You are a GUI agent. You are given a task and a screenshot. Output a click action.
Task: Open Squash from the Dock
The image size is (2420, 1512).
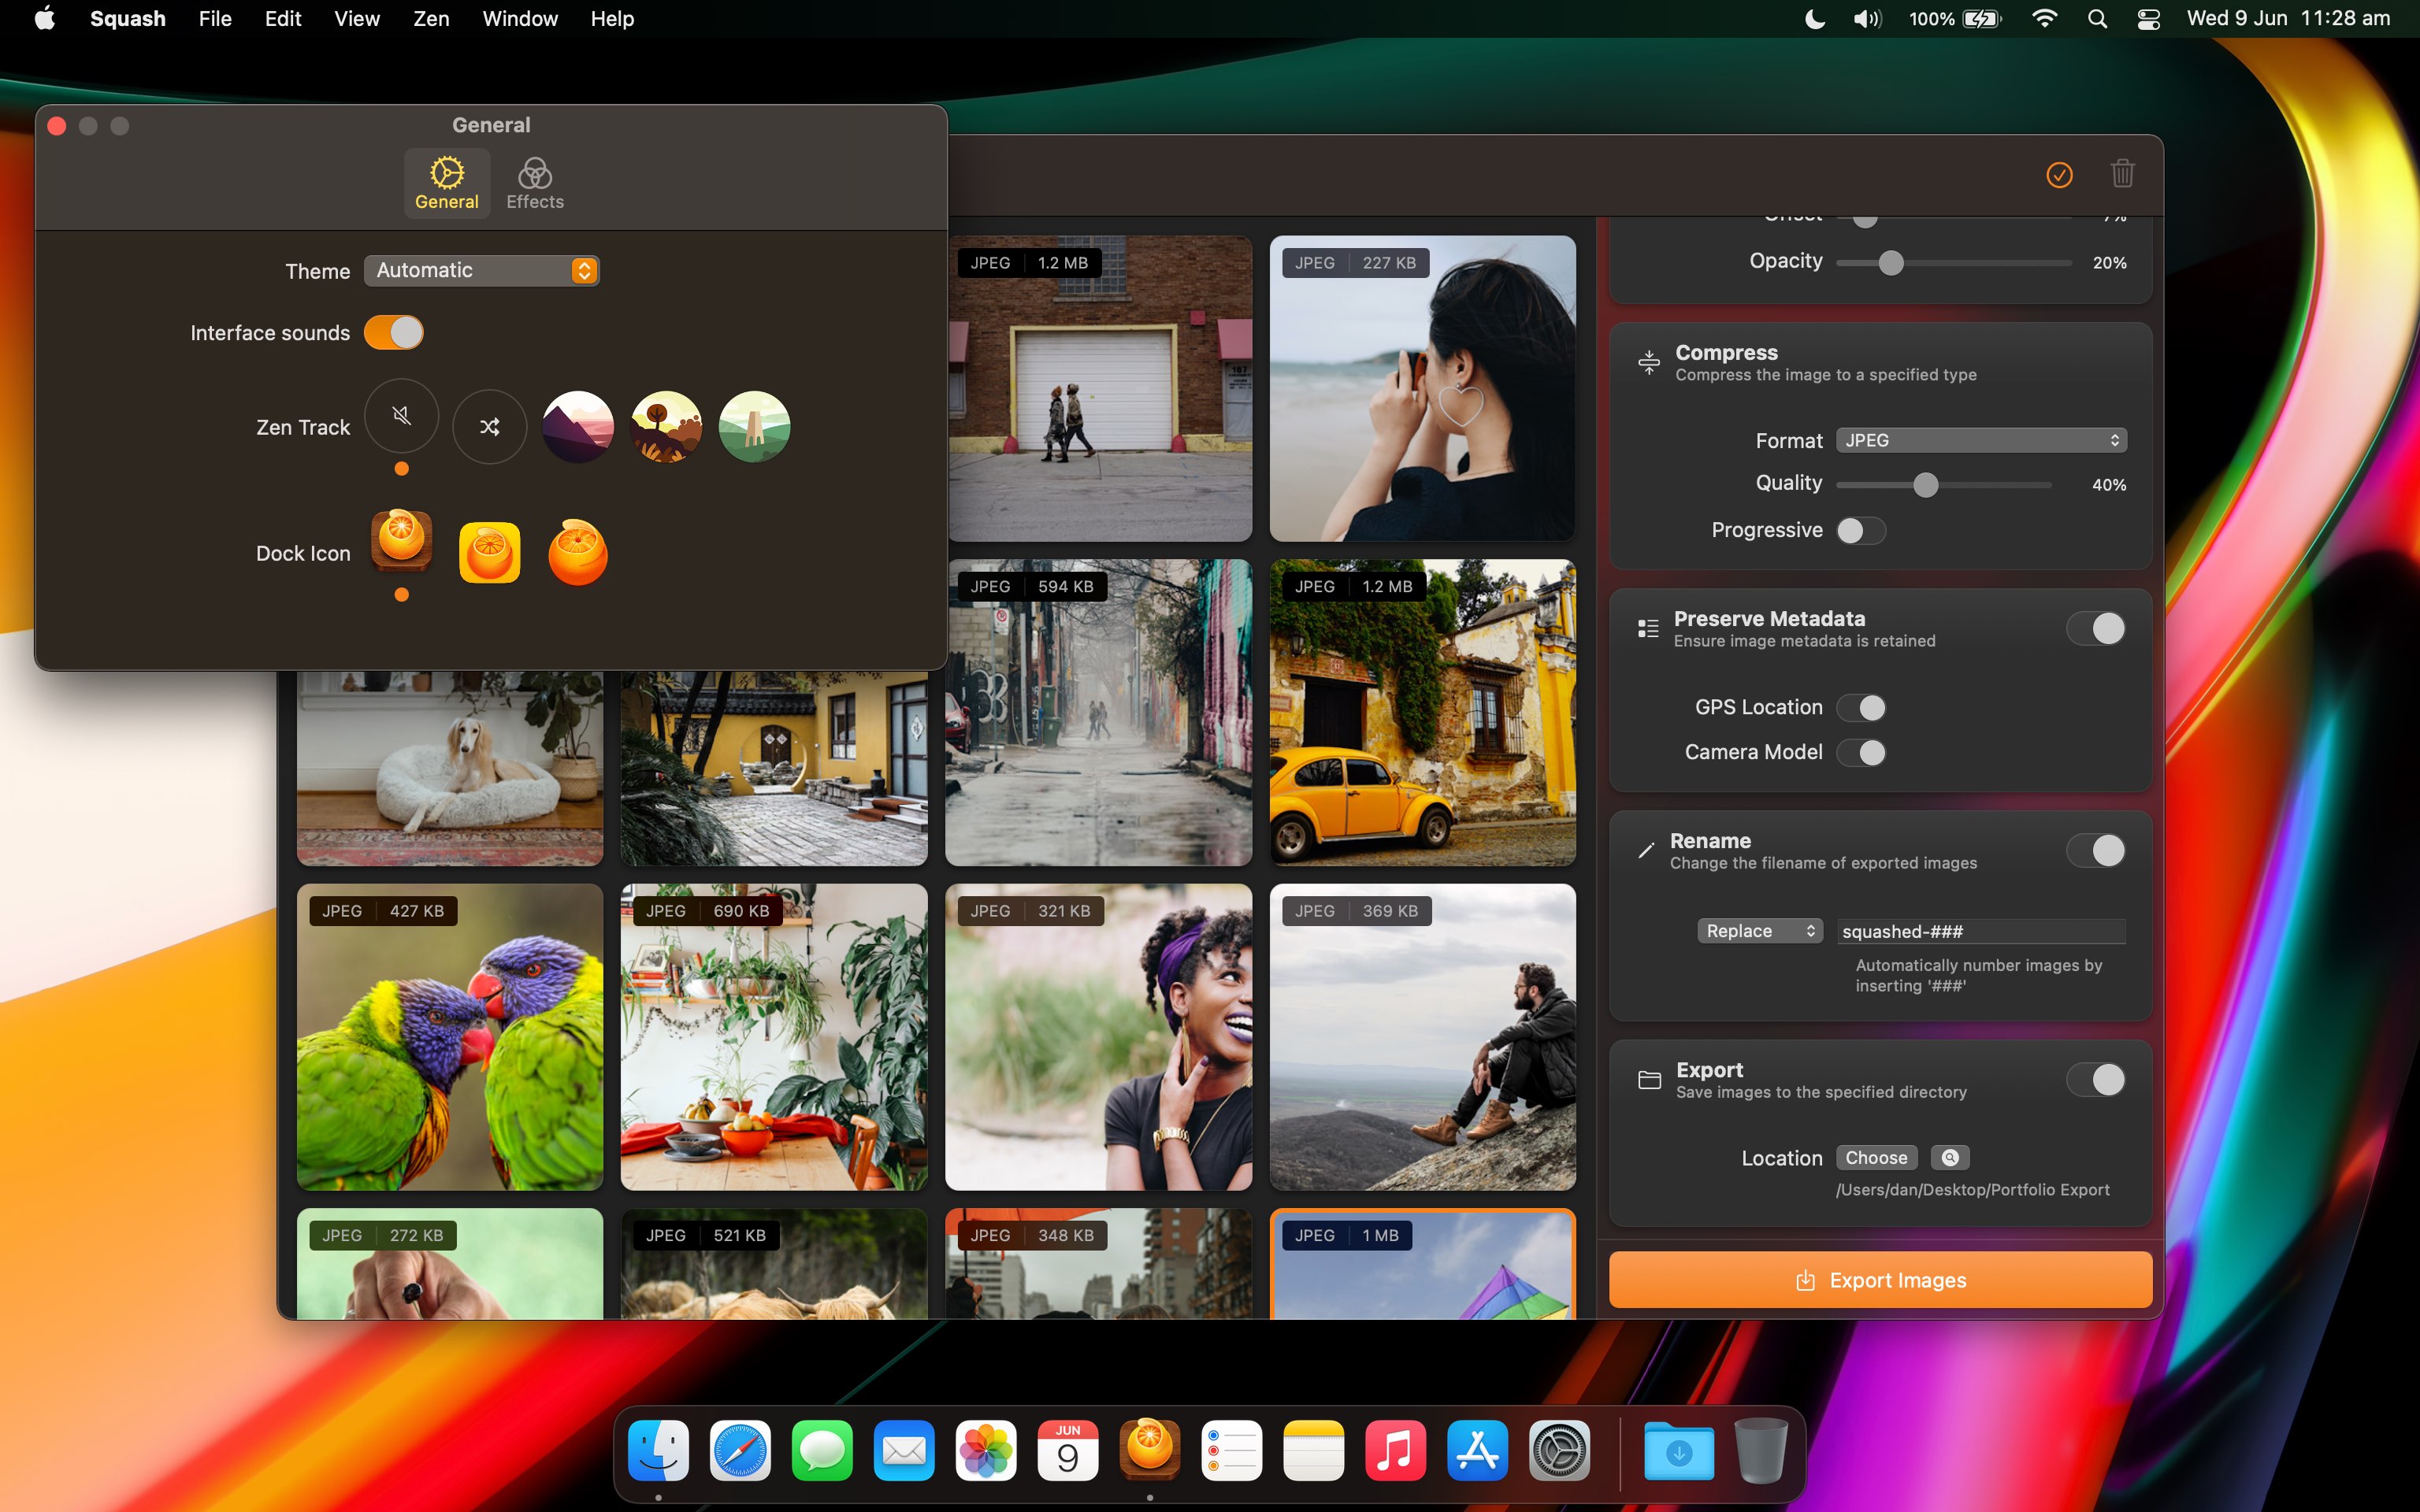click(x=1150, y=1449)
